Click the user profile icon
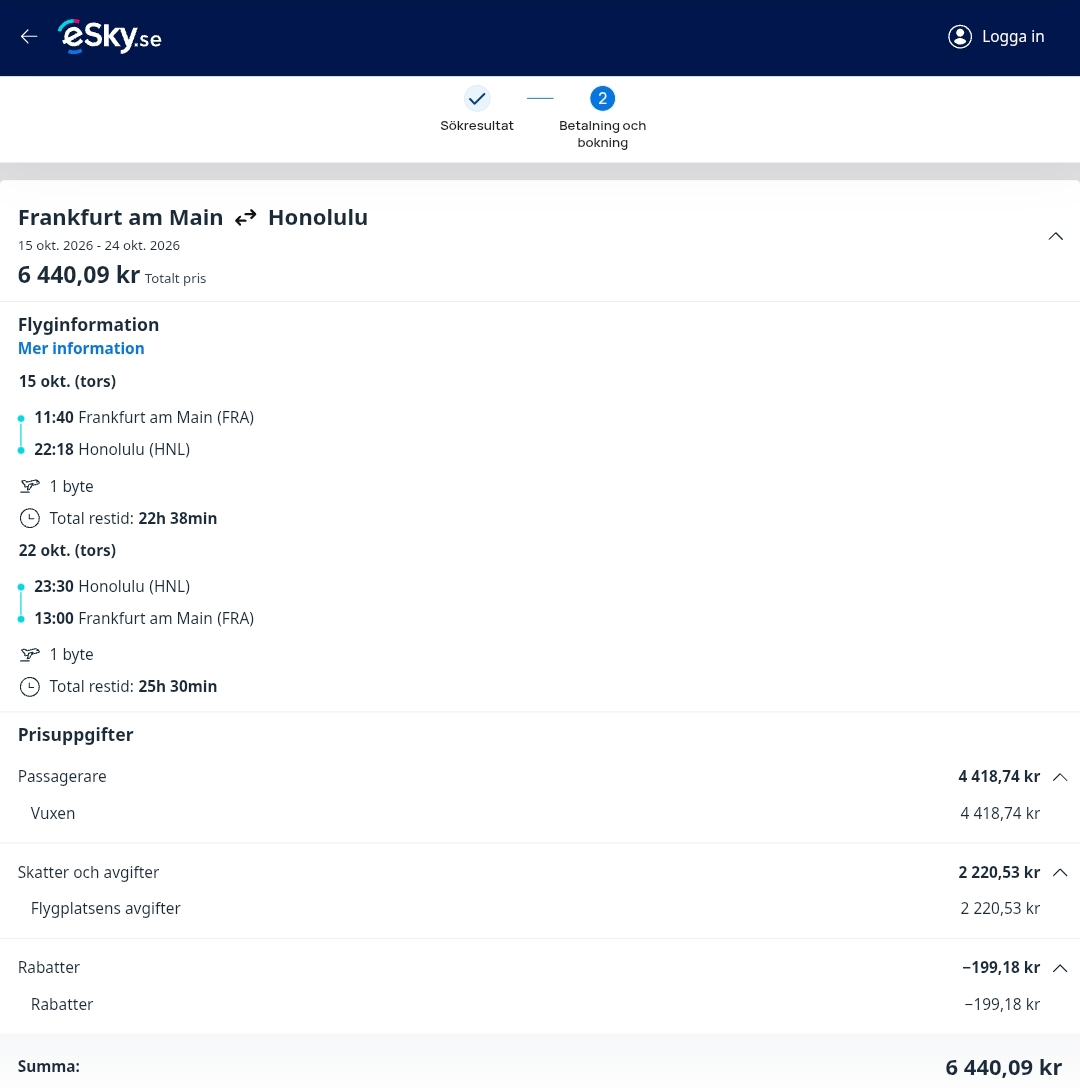 click(960, 37)
